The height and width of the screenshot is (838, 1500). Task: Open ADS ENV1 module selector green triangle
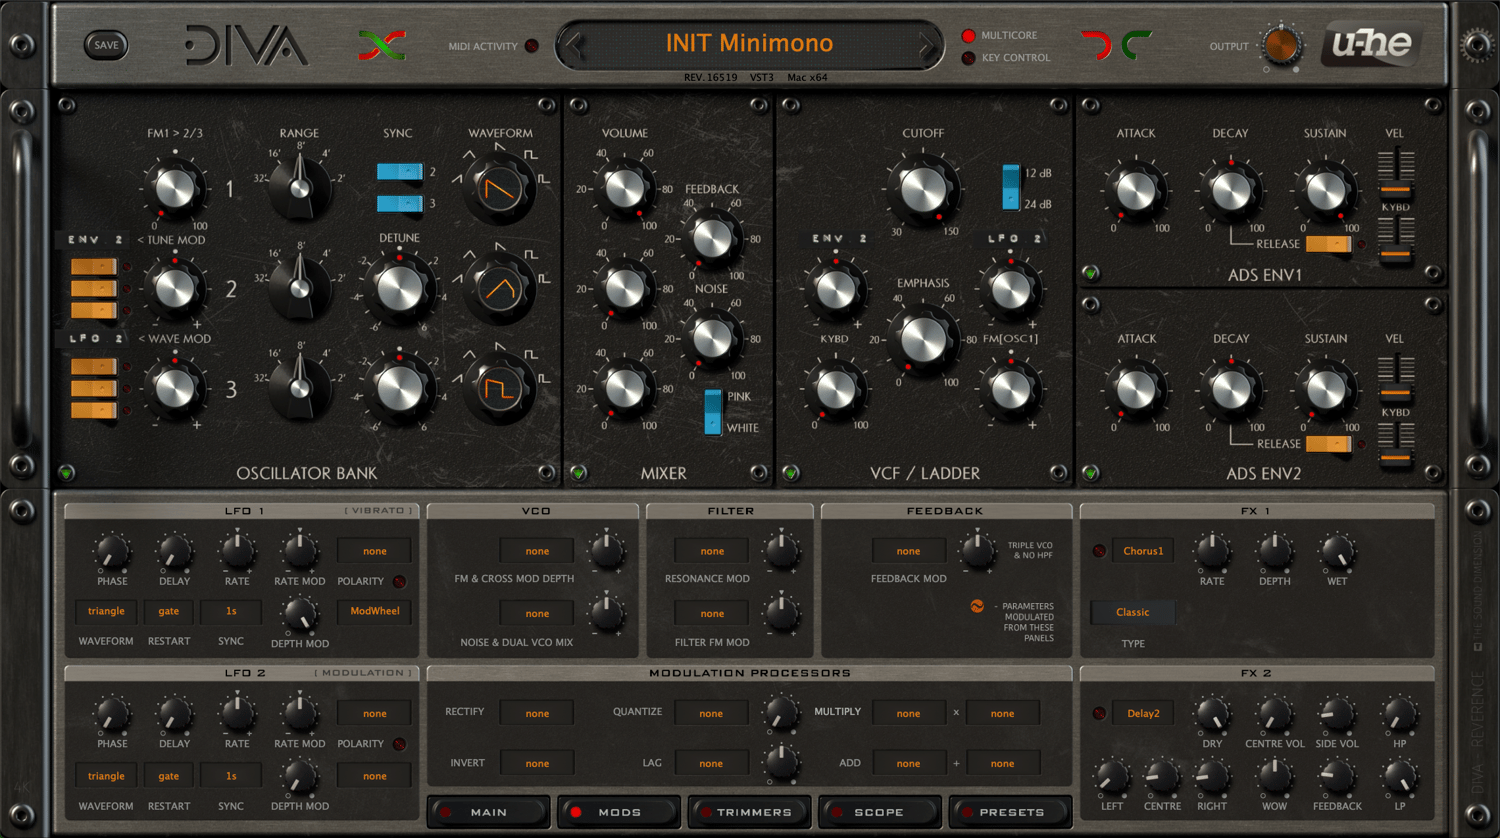coord(1090,273)
